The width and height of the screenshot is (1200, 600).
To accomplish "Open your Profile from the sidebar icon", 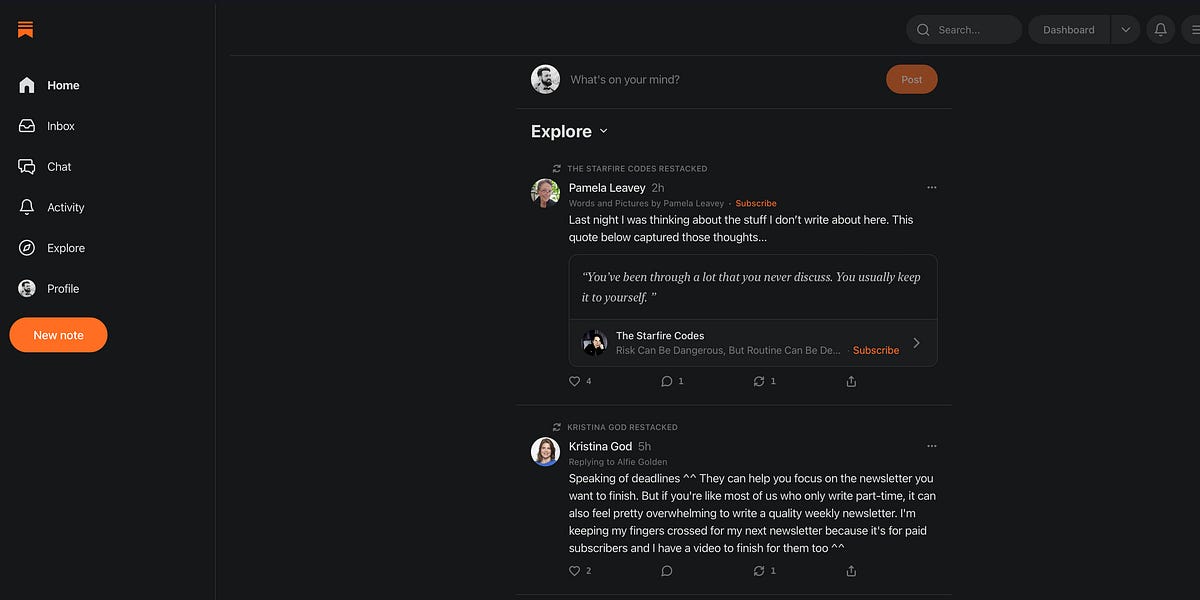I will point(27,288).
